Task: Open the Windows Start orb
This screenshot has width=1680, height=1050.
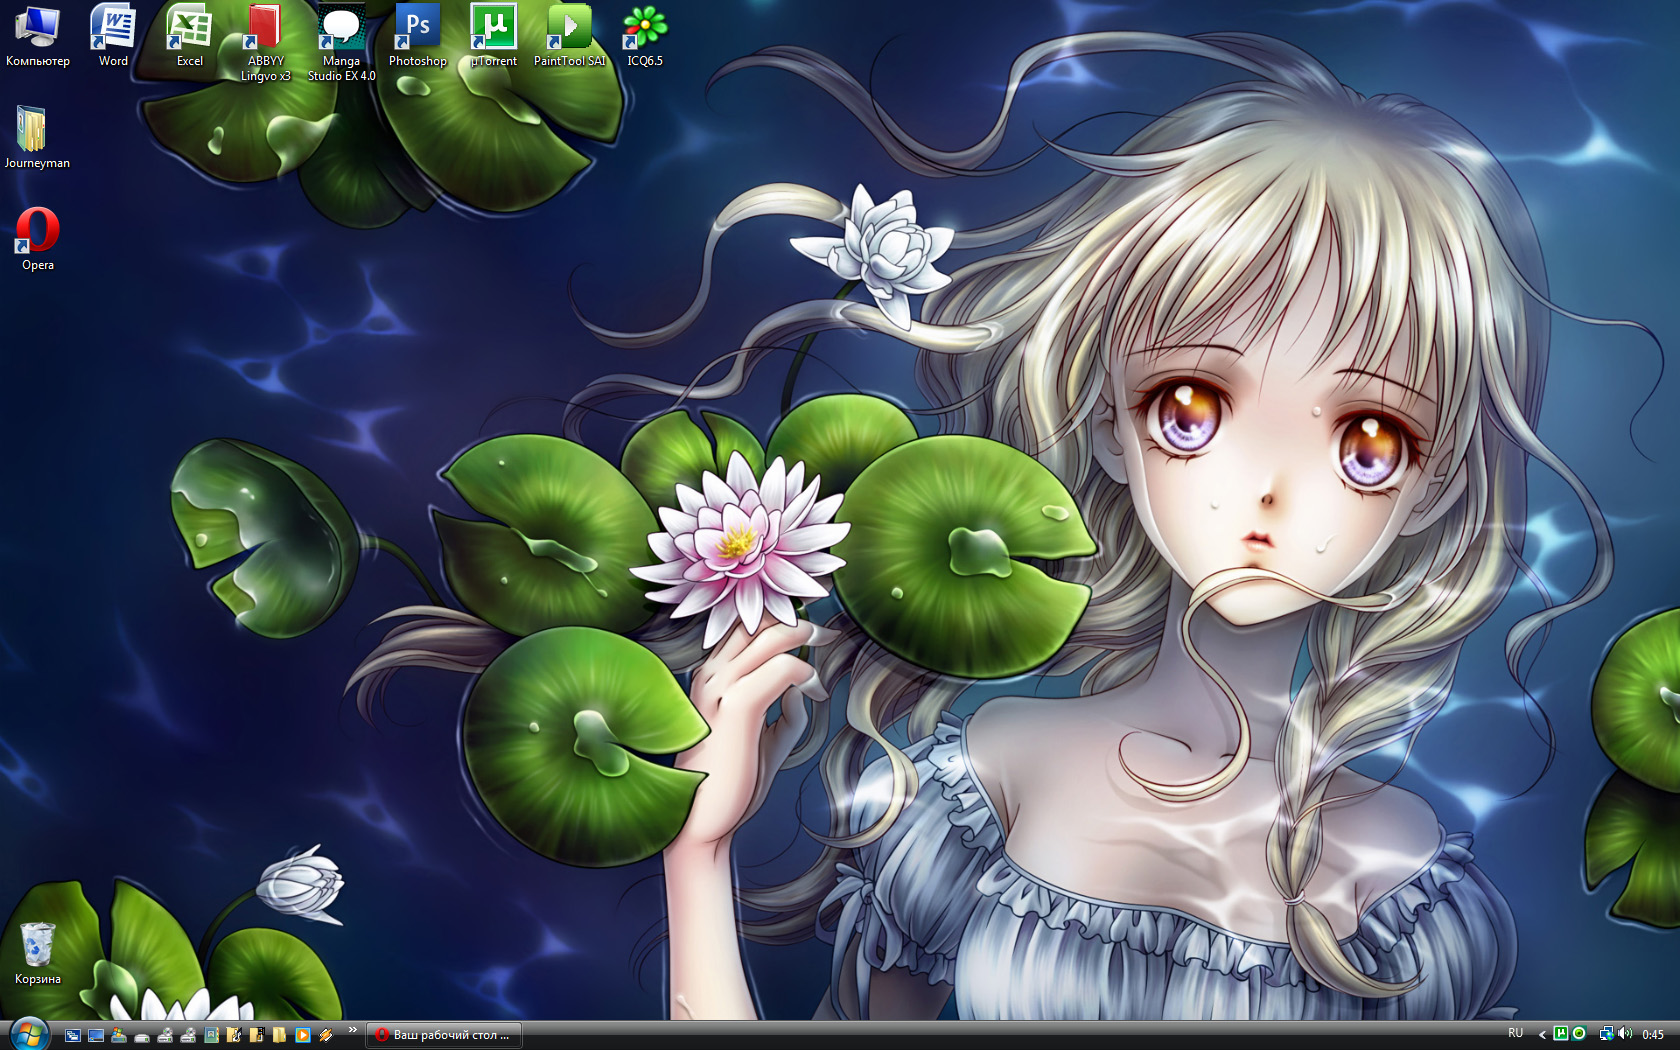Action: [29, 1035]
